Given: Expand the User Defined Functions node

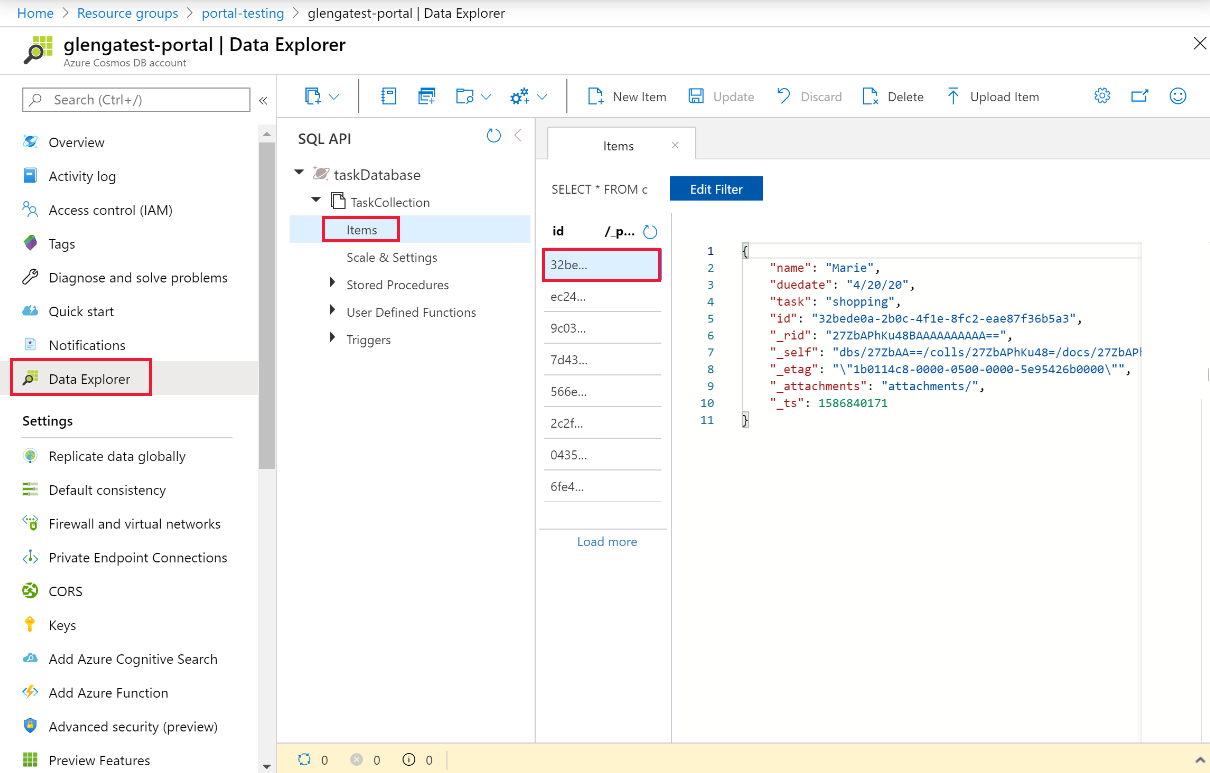Looking at the screenshot, I should (333, 311).
